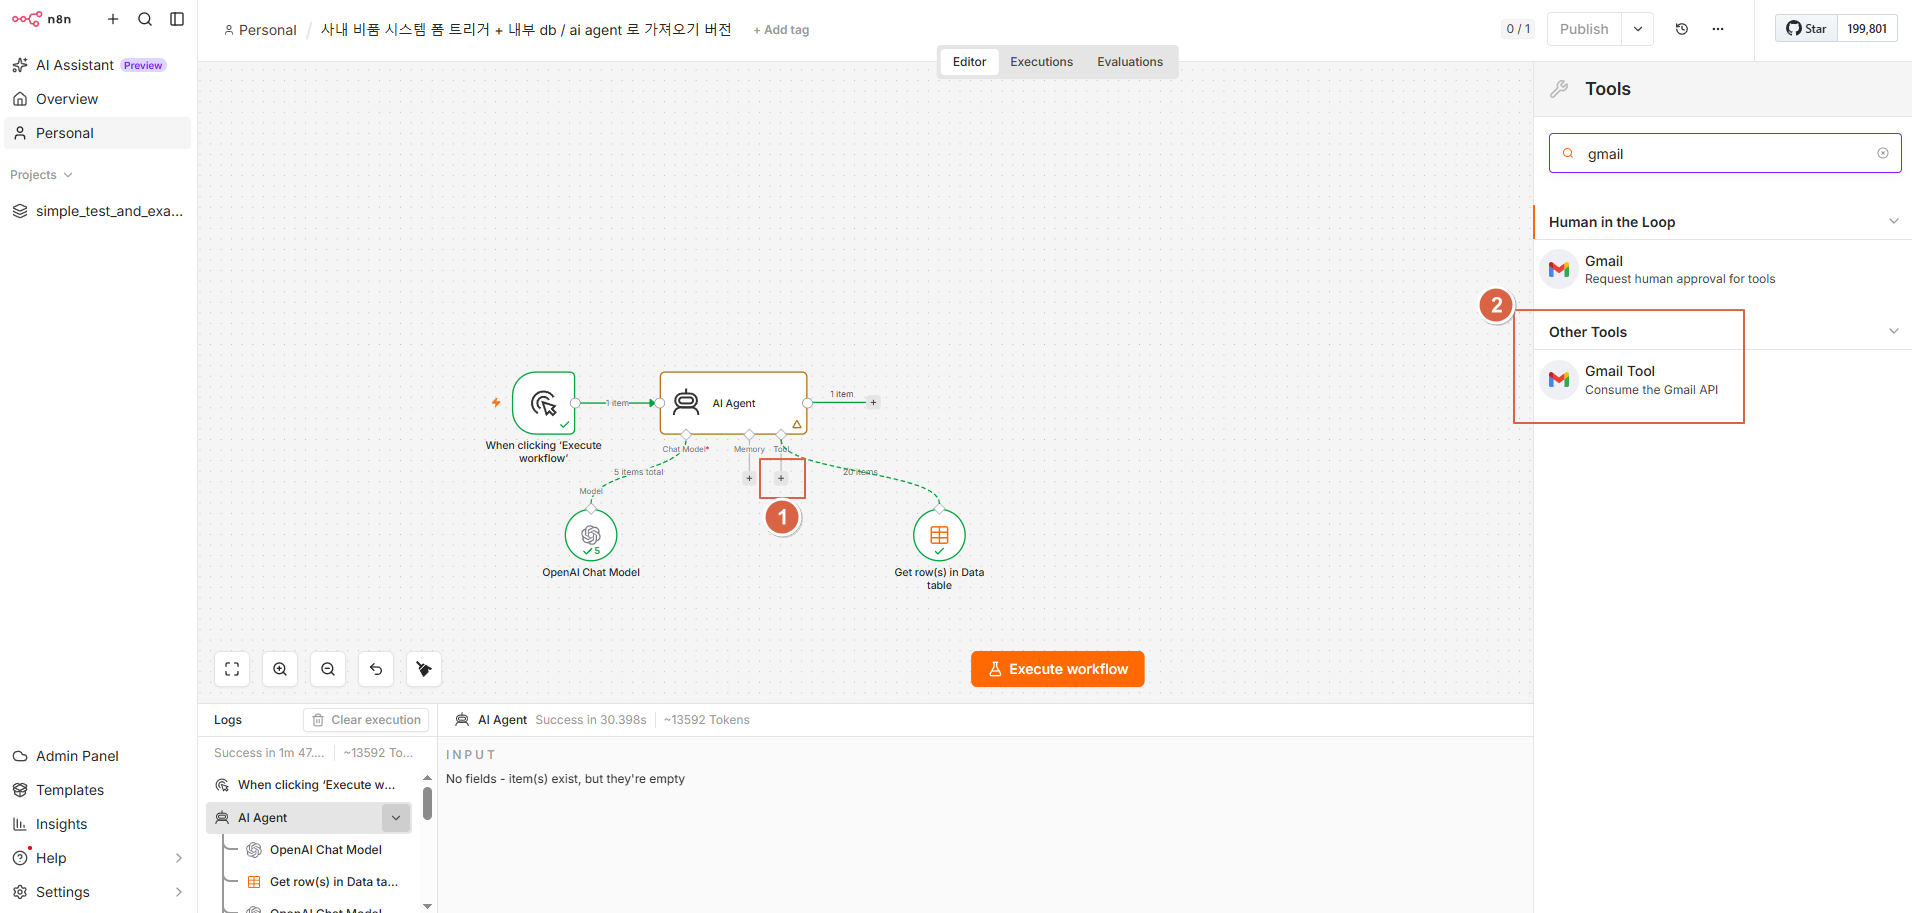Zoom out on the canvas

[328, 669]
